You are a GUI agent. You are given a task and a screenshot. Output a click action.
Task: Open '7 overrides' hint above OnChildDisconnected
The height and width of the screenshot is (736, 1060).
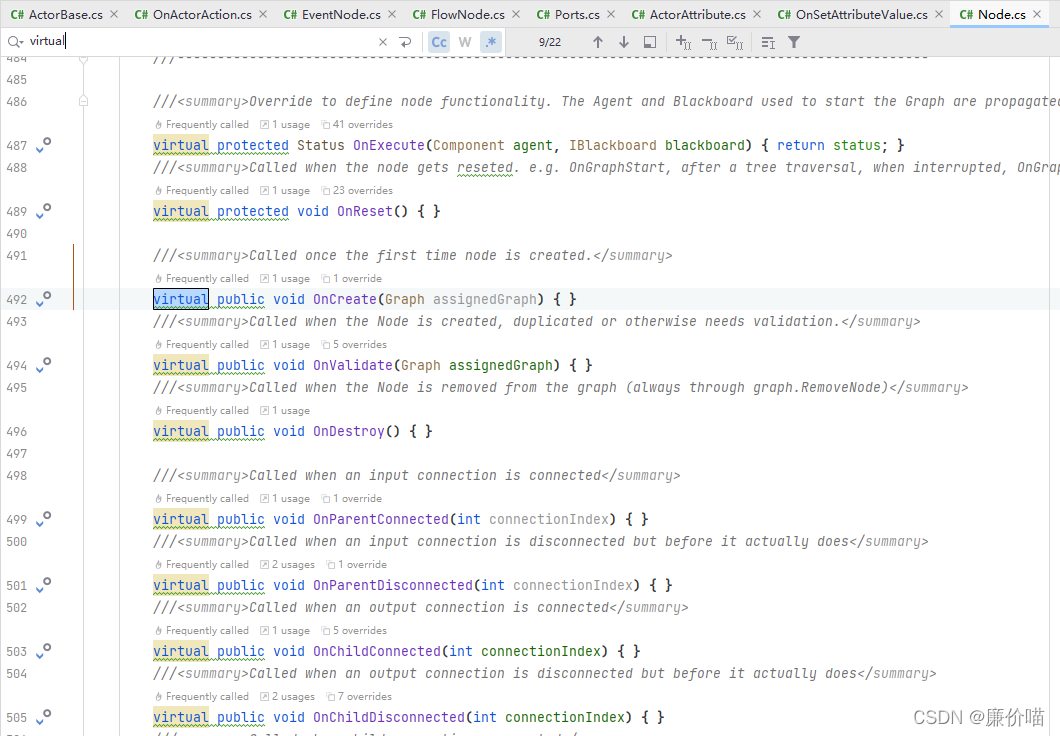click(x=359, y=696)
